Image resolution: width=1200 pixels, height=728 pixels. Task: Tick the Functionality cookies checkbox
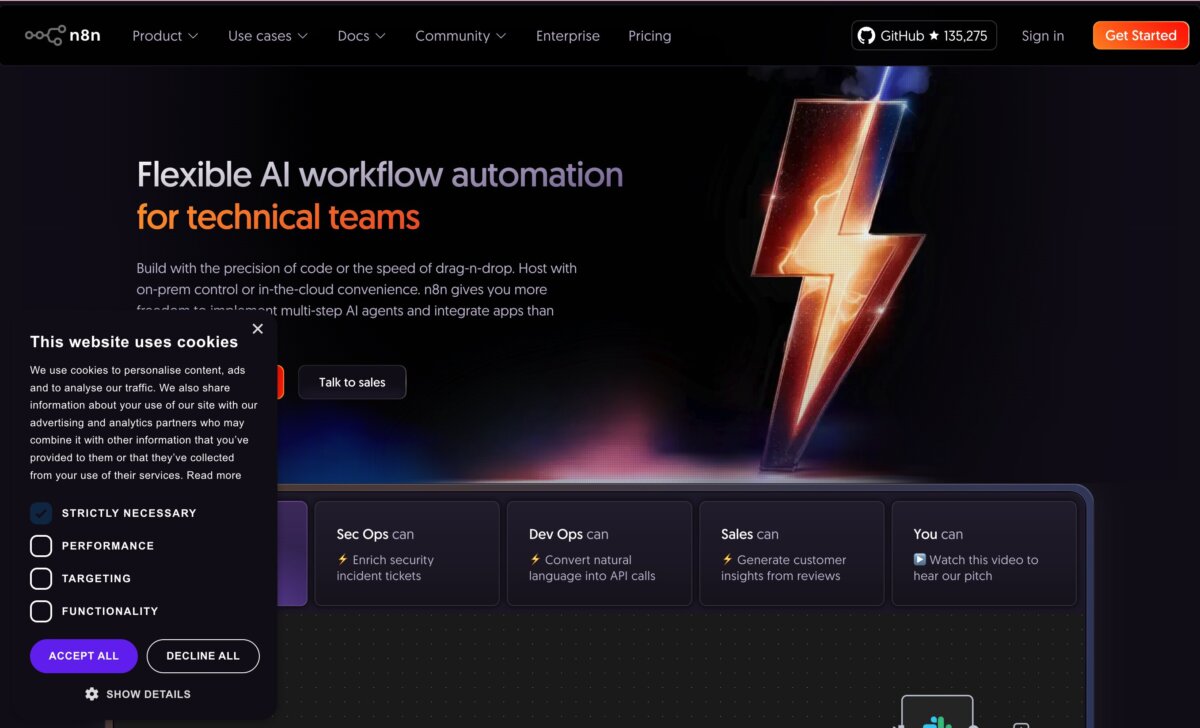pos(41,611)
